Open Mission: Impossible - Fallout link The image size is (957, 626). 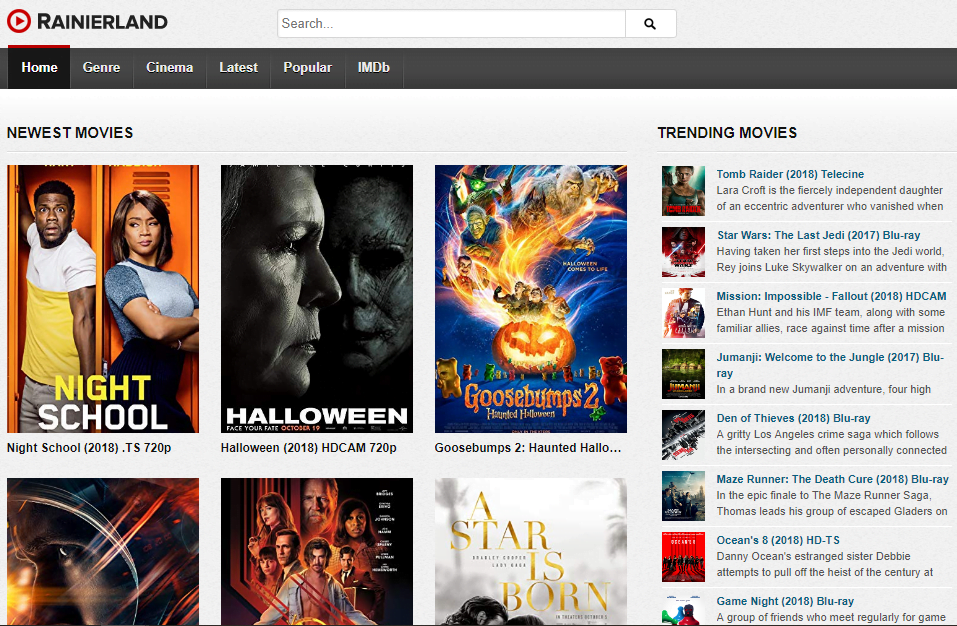(831, 296)
